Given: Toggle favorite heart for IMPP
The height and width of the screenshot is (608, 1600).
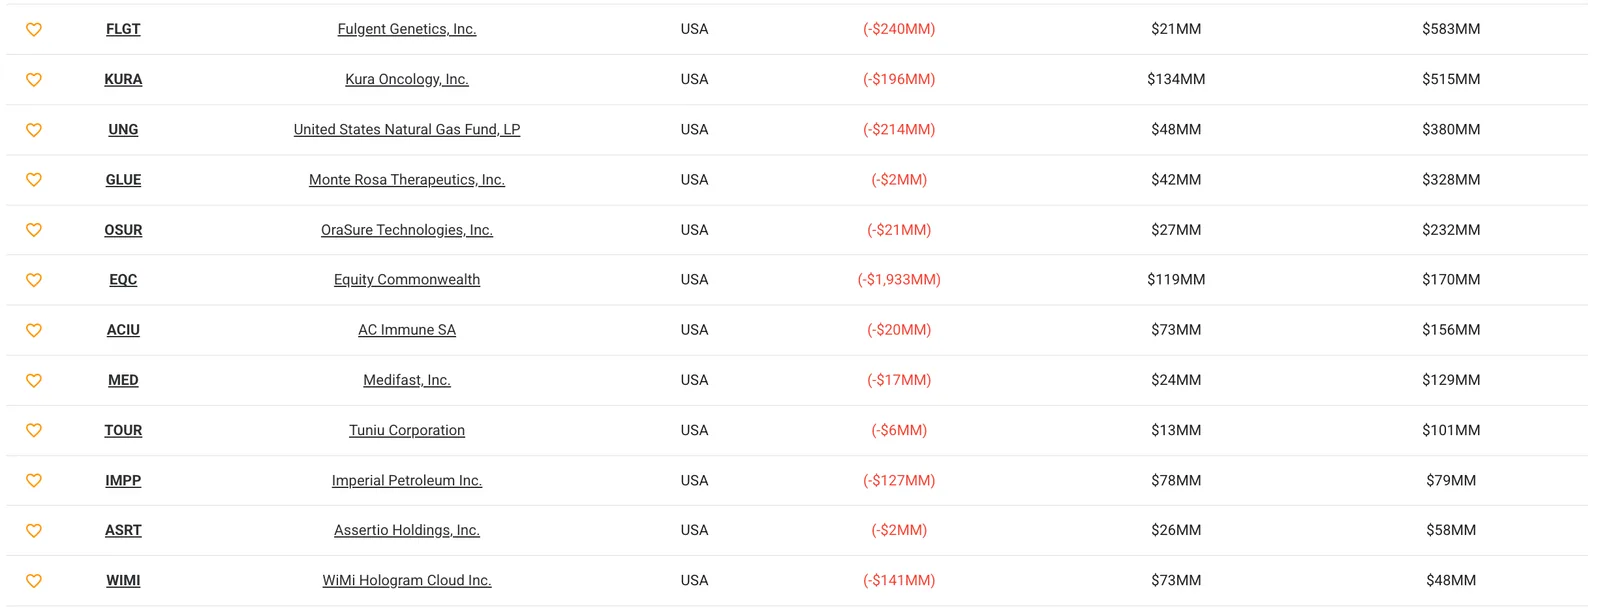Looking at the screenshot, I should tap(33, 480).
